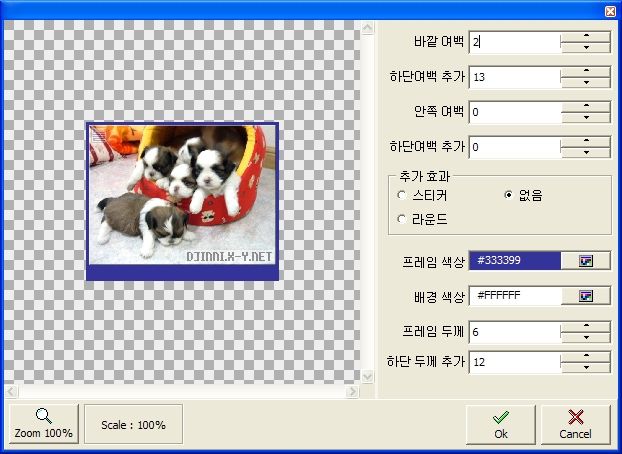
Task: Click the 하단 두께 추가 input field
Action: click(515, 362)
